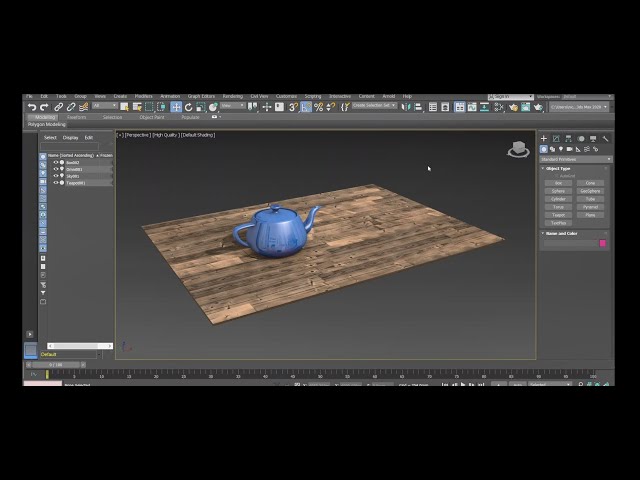Toggle the Scene Explorer icon in the toolbar
This screenshot has width=640, height=480.
point(433,107)
